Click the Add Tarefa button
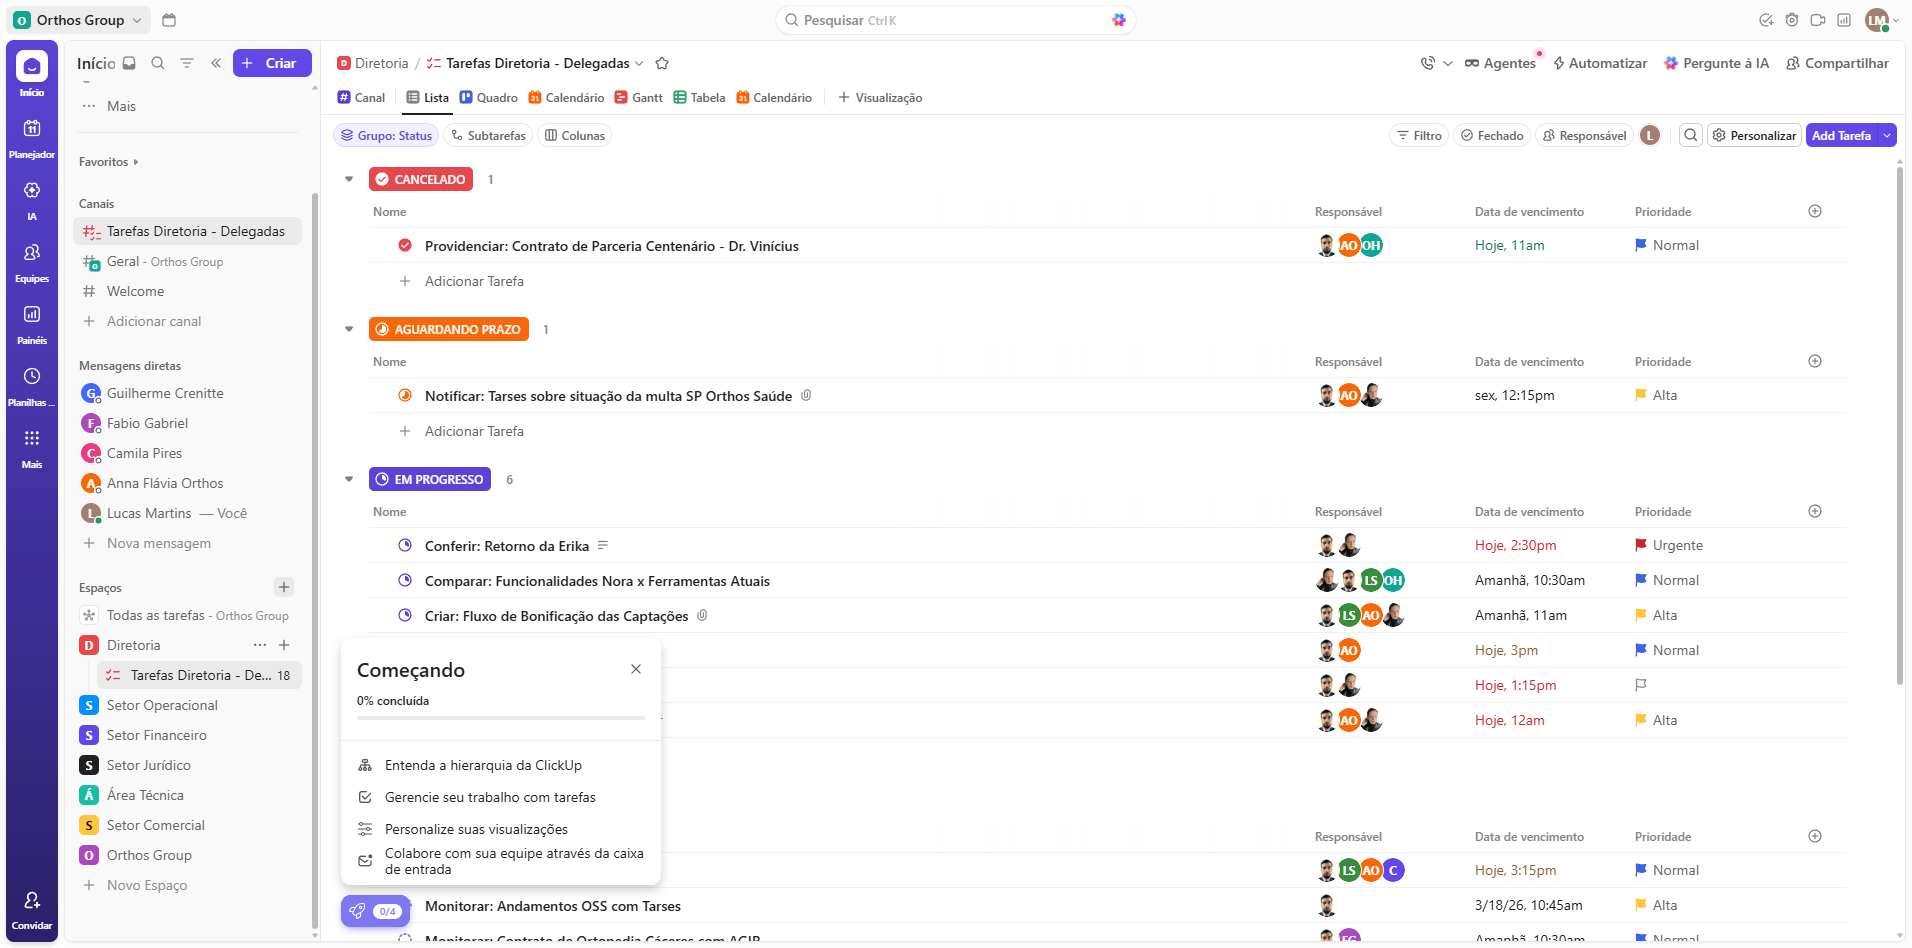The height and width of the screenshot is (948, 1912). pos(1841,136)
